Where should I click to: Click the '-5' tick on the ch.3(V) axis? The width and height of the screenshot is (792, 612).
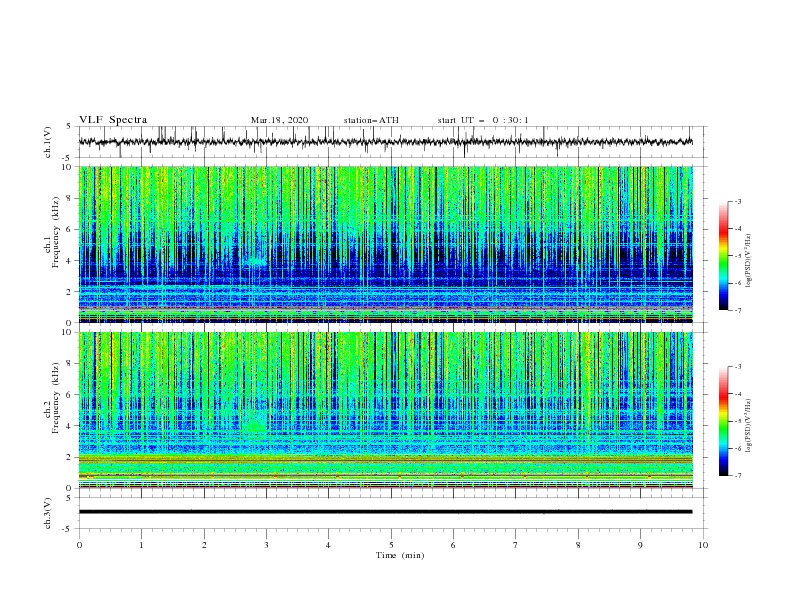coord(68,529)
